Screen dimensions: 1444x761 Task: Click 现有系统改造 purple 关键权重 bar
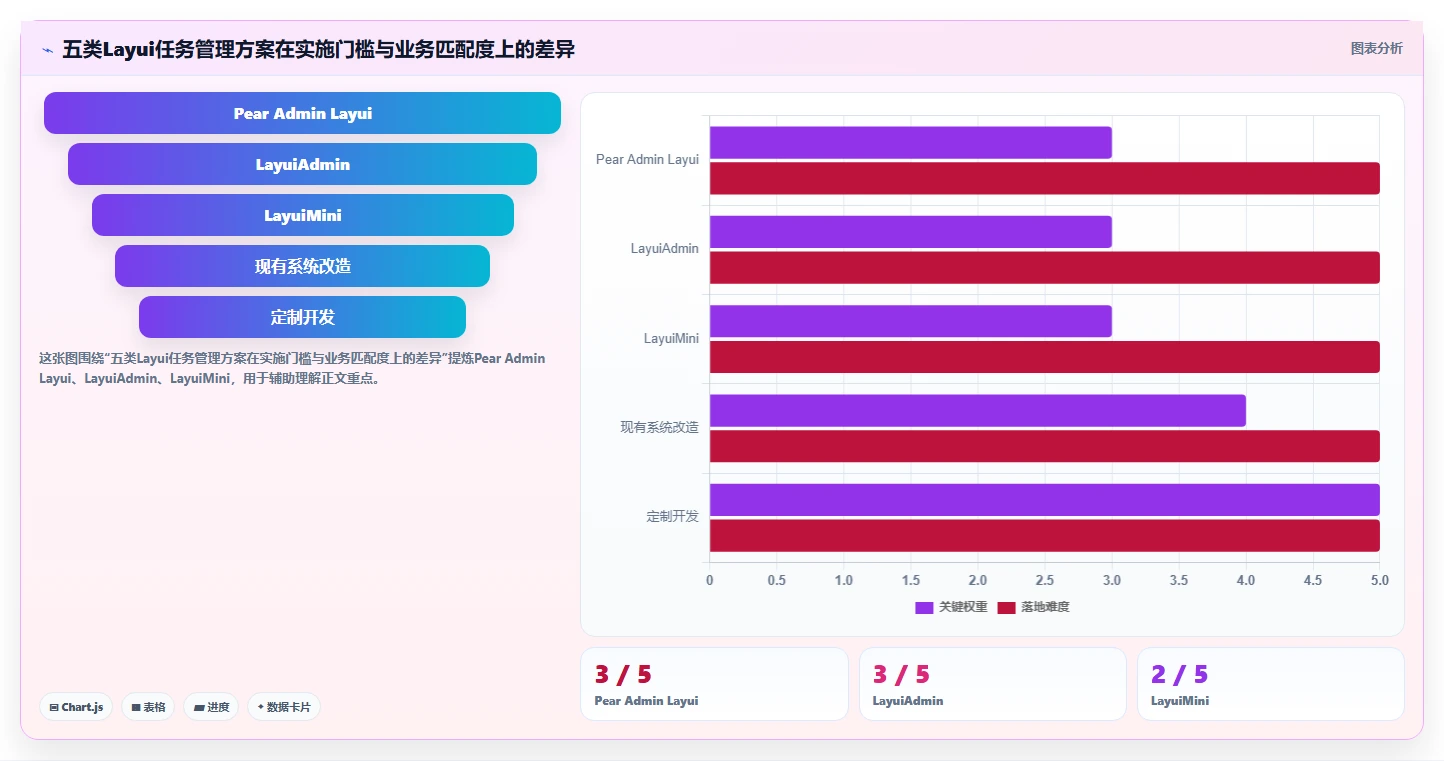pyautogui.click(x=977, y=410)
